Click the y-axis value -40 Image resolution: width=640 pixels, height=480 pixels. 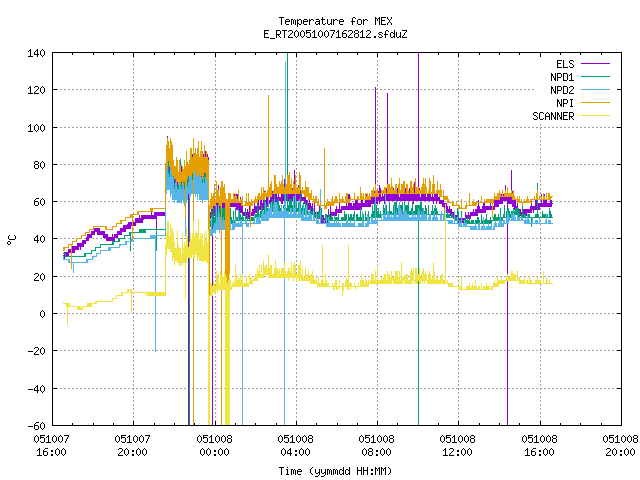36,389
